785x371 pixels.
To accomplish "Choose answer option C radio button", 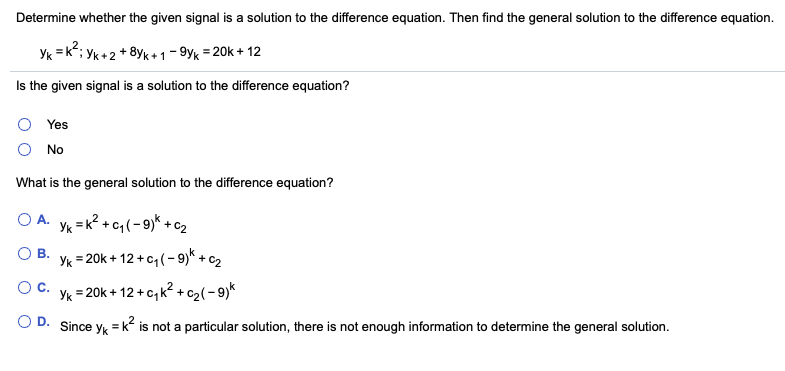I will (25, 288).
